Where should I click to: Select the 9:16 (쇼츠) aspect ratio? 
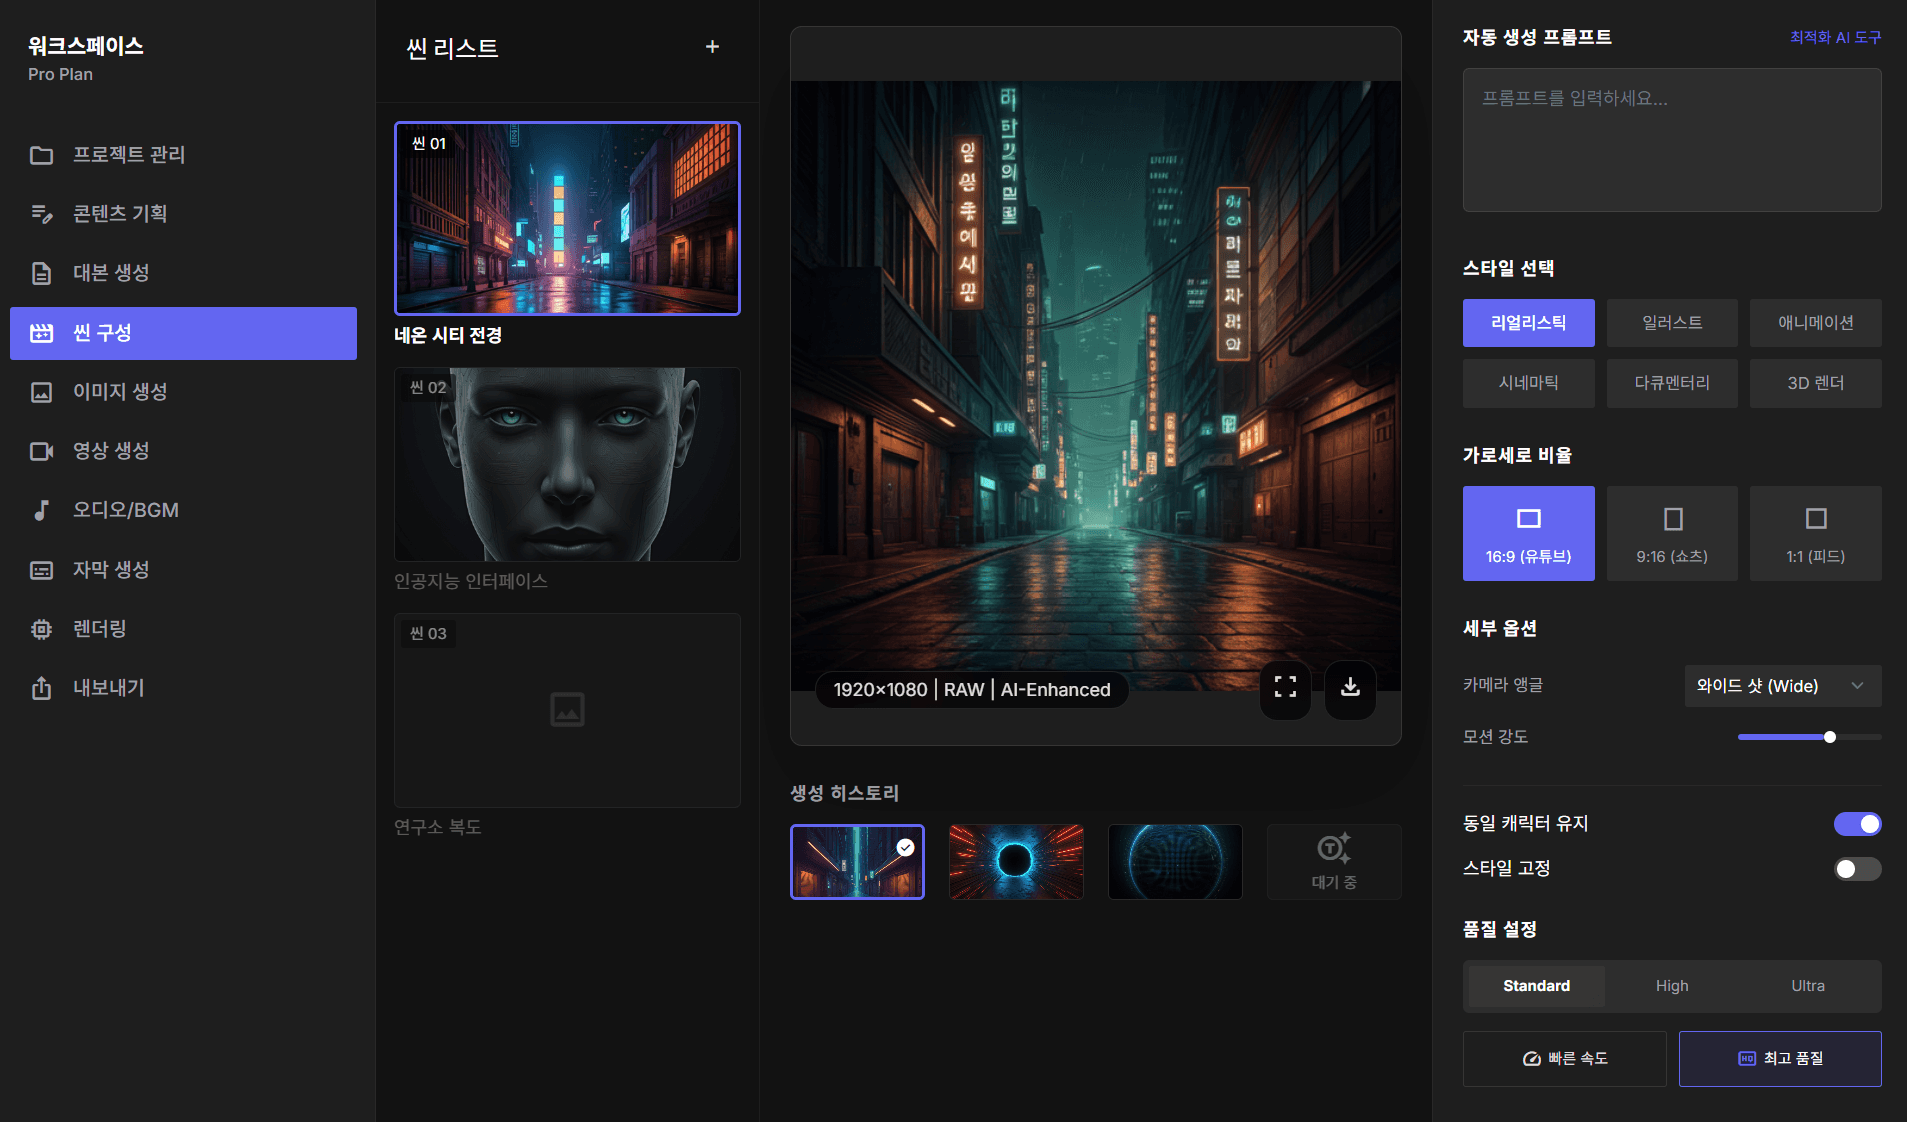pyautogui.click(x=1672, y=533)
